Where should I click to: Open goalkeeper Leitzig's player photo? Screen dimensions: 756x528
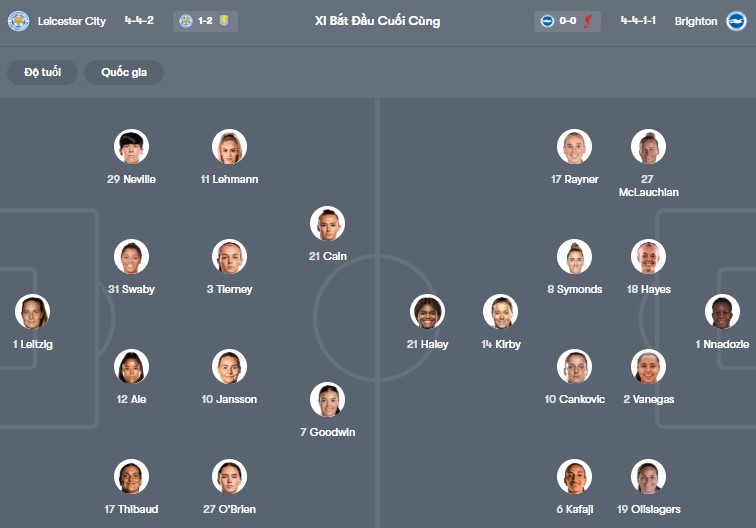tap(32, 312)
